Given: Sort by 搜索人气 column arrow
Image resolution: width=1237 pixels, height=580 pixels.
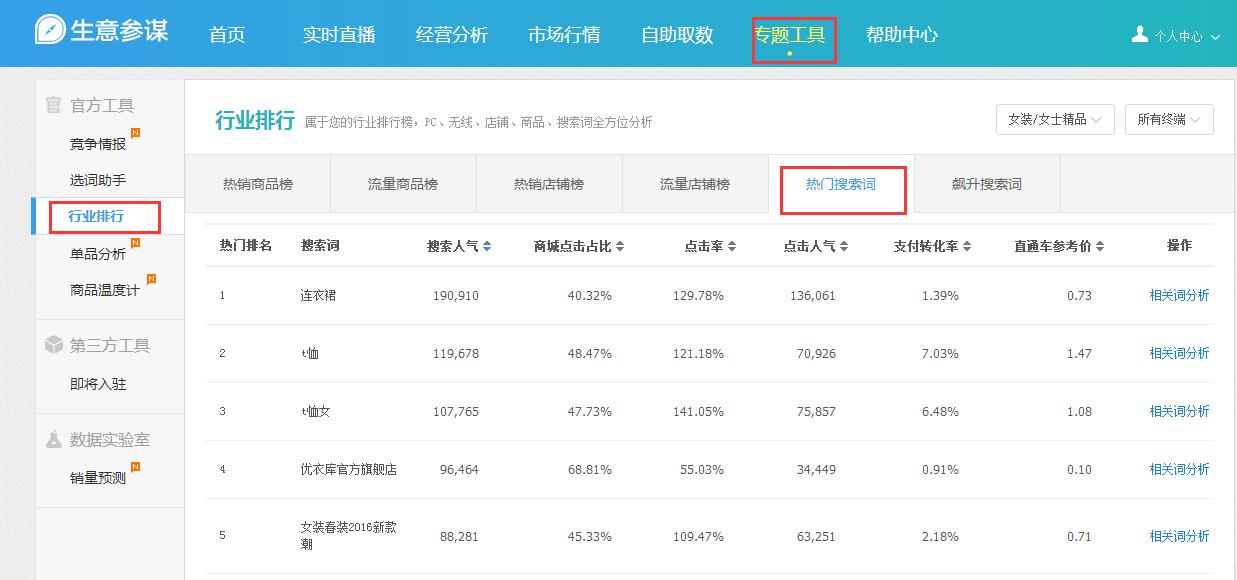Looking at the screenshot, I should pyautogui.click(x=487, y=246).
